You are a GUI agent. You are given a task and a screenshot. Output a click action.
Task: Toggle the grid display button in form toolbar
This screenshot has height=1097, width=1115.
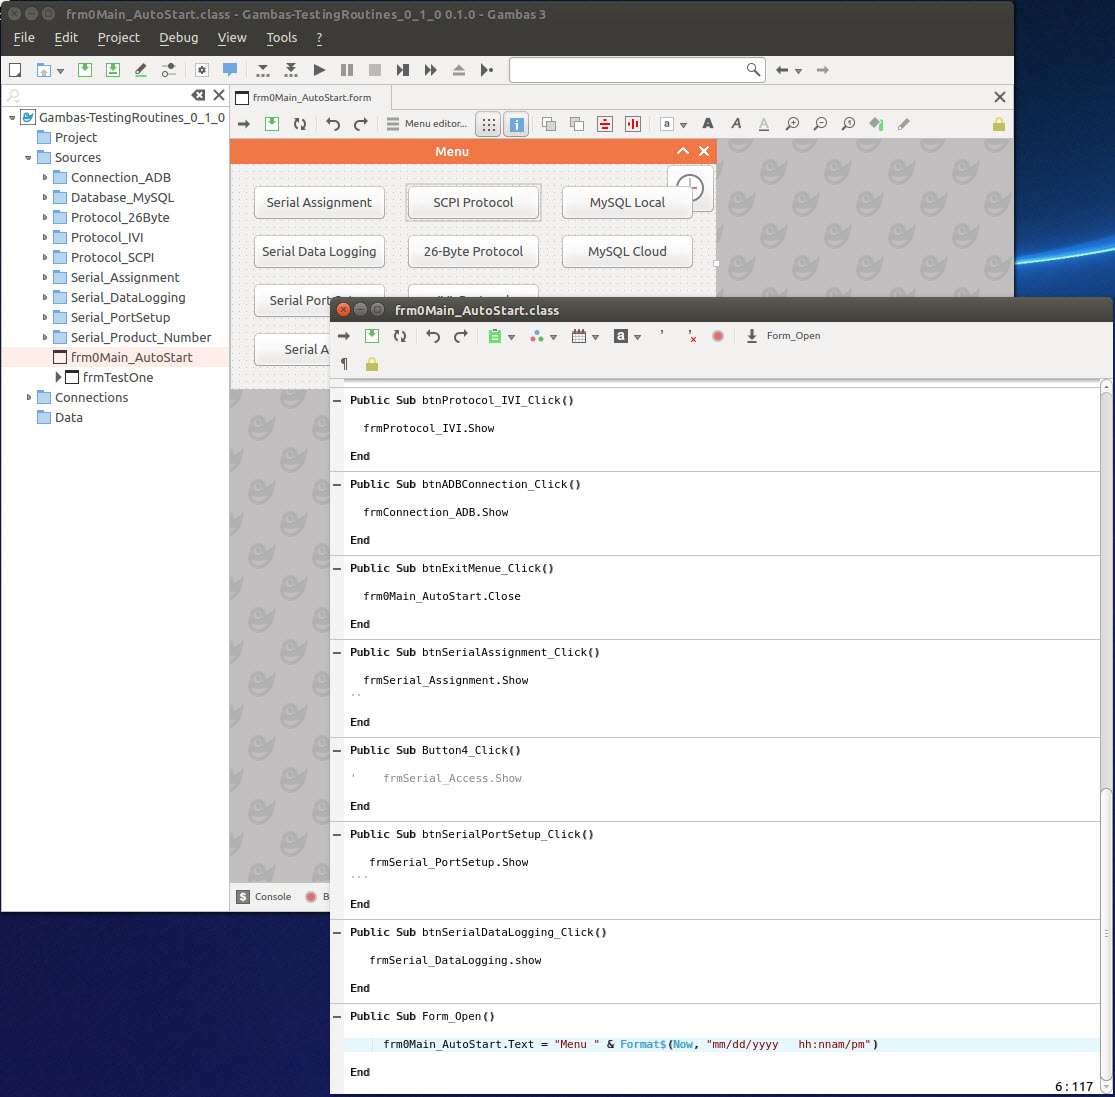488,124
